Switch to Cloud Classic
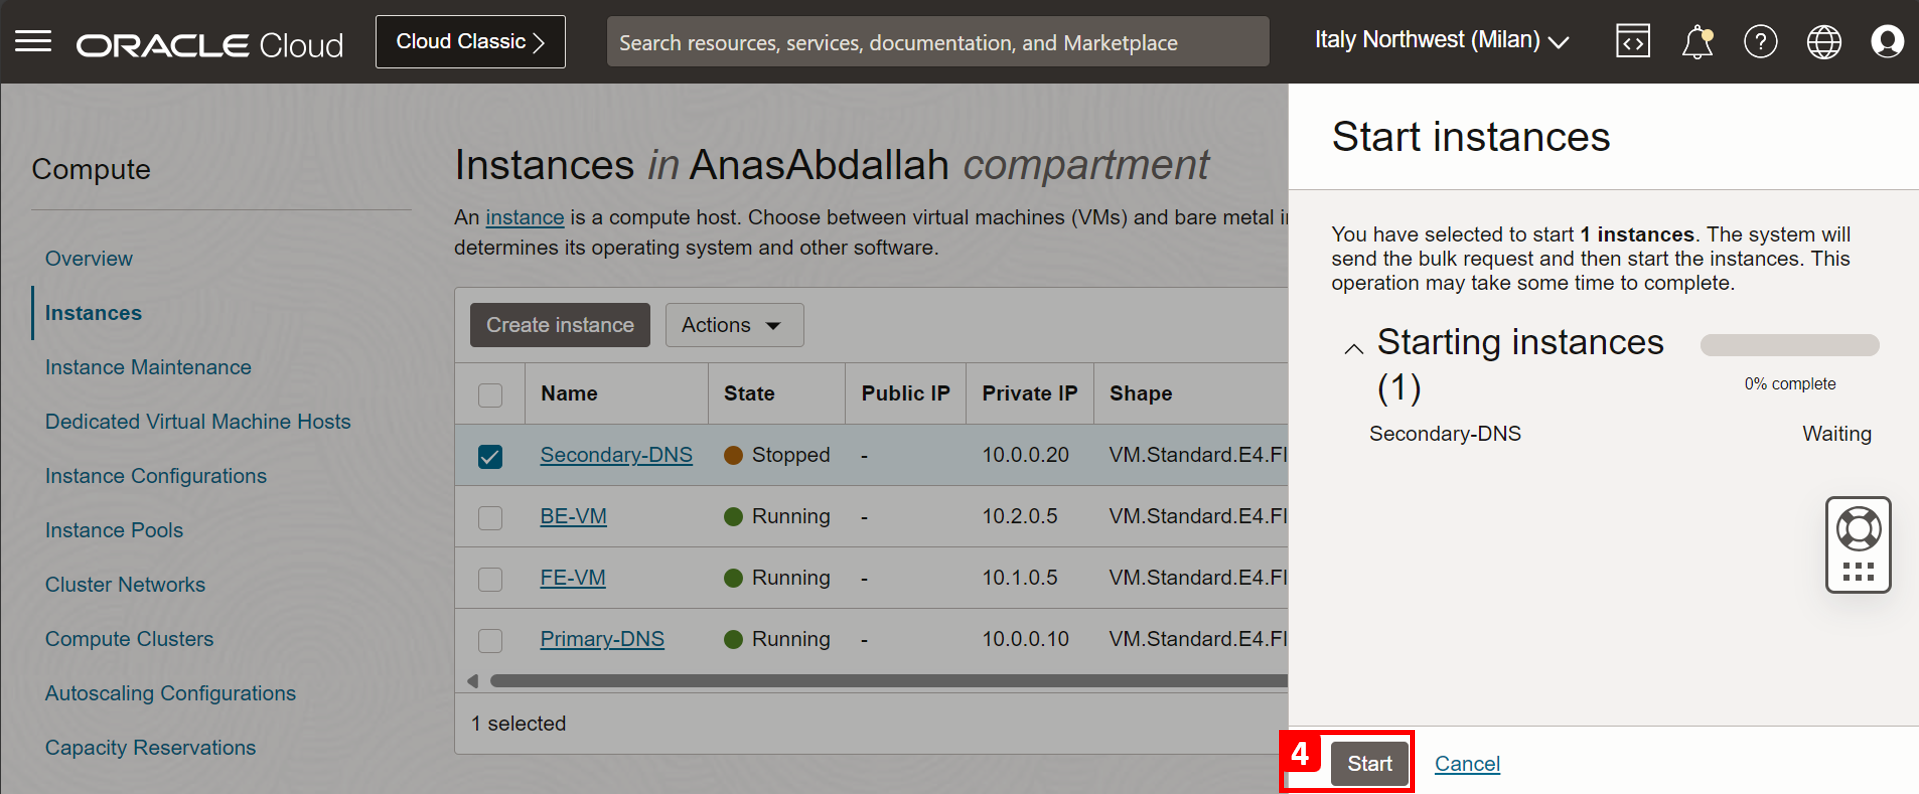This screenshot has height=794, width=1919. tap(470, 42)
